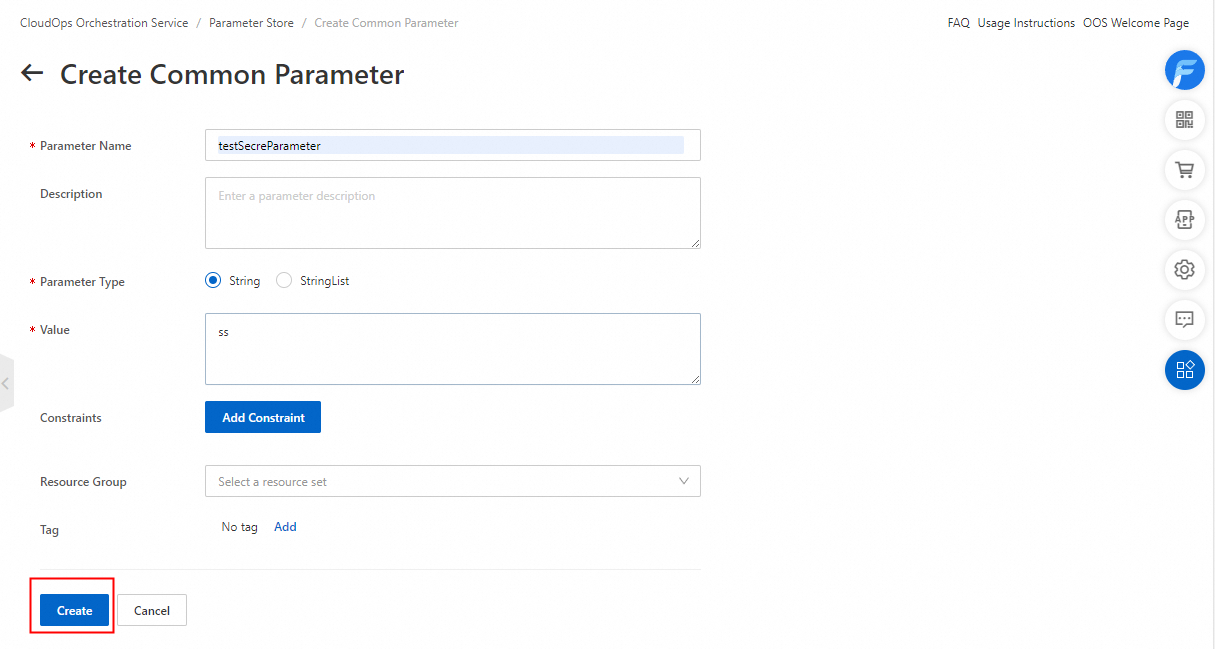The width and height of the screenshot is (1215, 649).
Task: Expand the collapsed left side panel
Action: coord(6,383)
